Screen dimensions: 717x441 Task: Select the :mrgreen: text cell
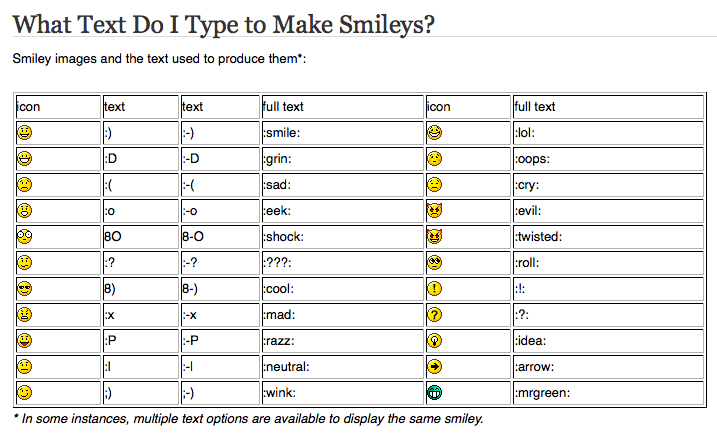click(608, 393)
